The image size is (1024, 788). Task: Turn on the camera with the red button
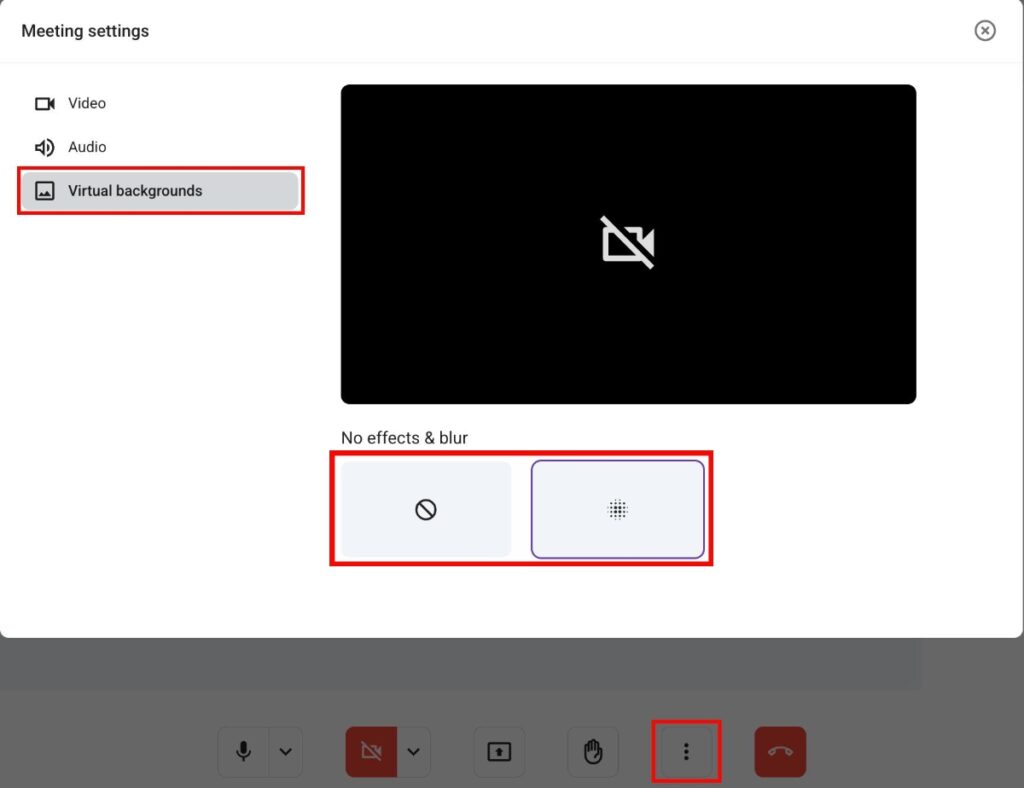pyautogui.click(x=371, y=752)
